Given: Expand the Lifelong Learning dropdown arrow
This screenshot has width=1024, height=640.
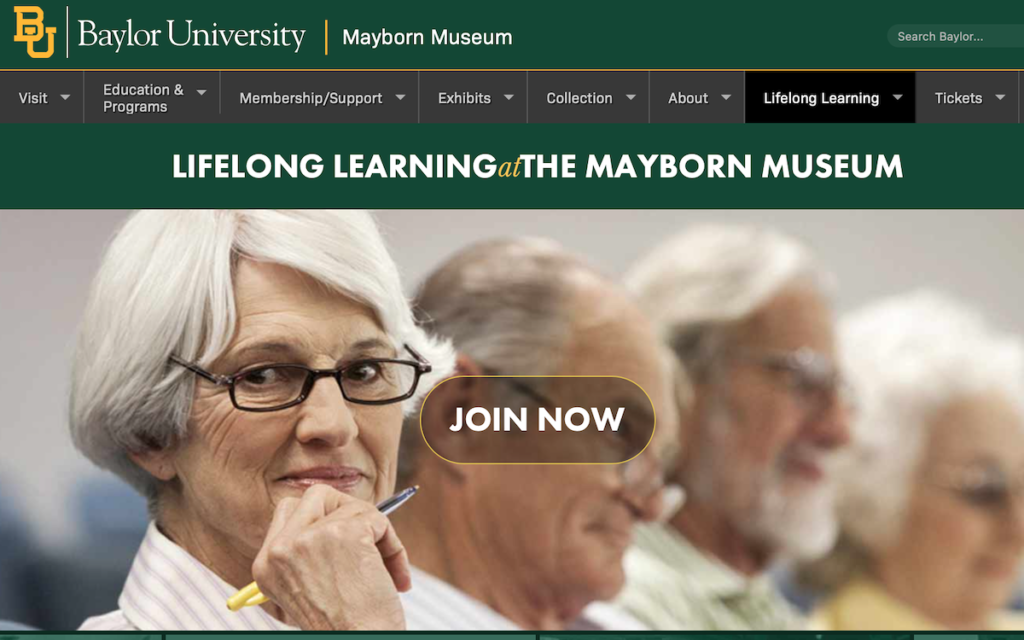Looking at the screenshot, I should (898, 97).
